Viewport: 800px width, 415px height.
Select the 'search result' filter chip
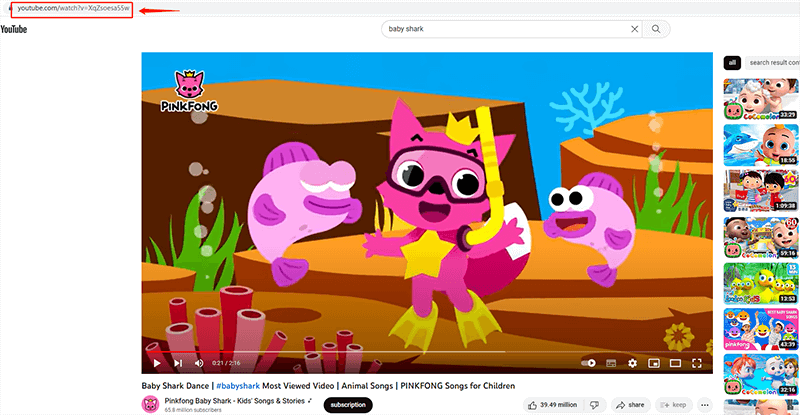[x=772, y=62]
